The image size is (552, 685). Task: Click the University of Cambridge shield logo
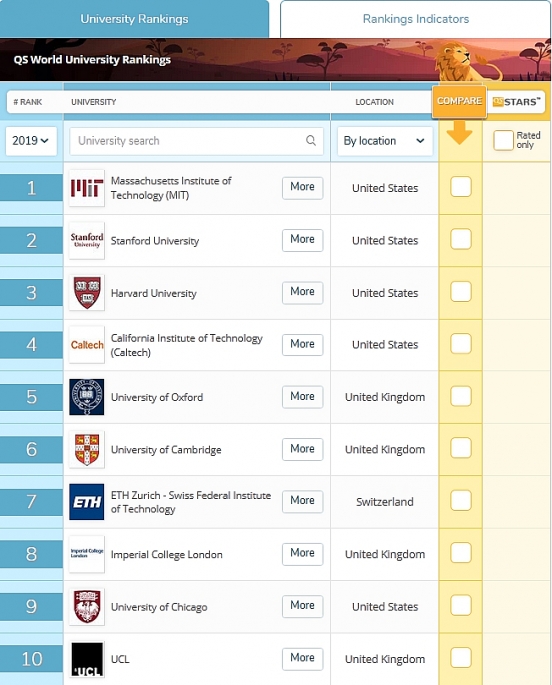coord(87,450)
